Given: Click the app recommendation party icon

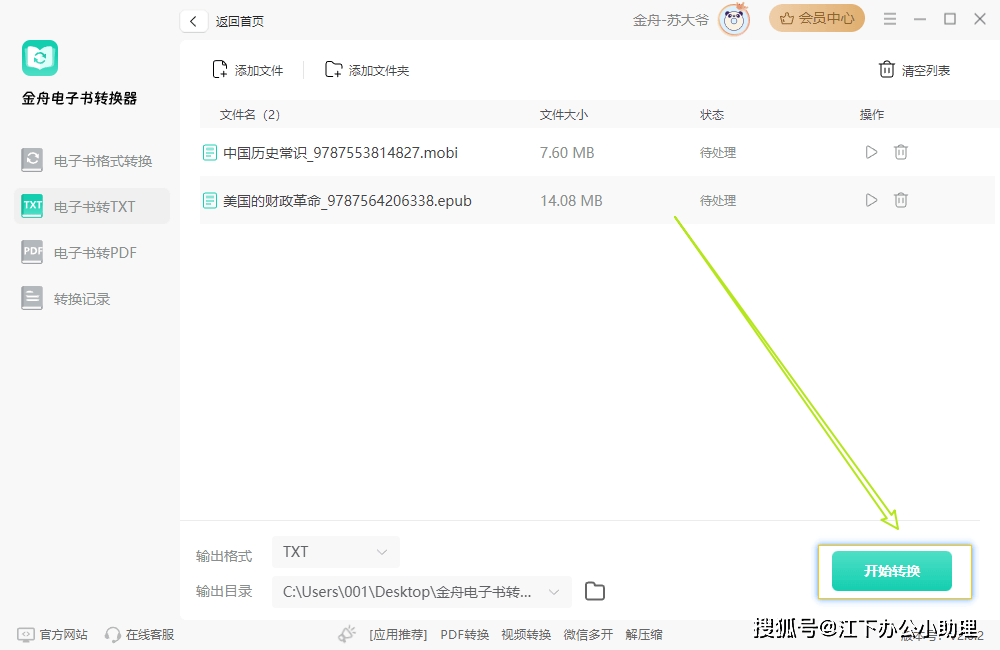Looking at the screenshot, I should pos(347,634).
